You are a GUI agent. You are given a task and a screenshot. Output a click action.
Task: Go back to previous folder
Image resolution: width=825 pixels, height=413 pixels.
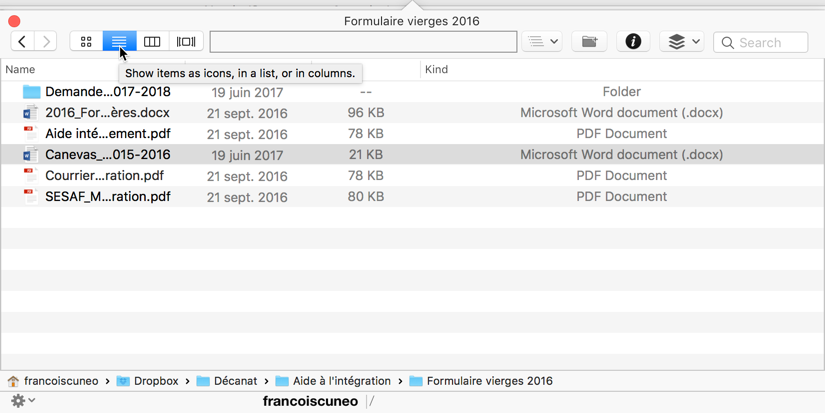[22, 42]
